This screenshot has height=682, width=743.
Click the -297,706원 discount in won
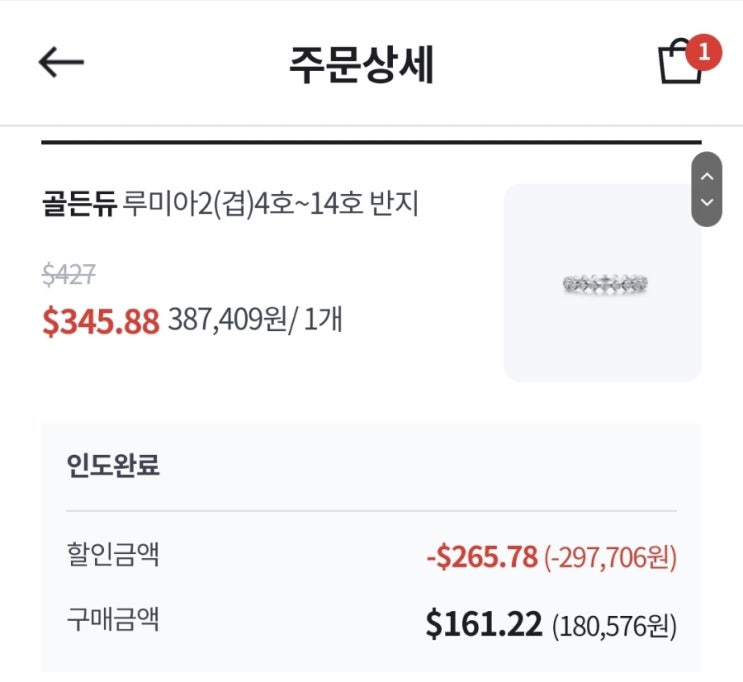611,558
